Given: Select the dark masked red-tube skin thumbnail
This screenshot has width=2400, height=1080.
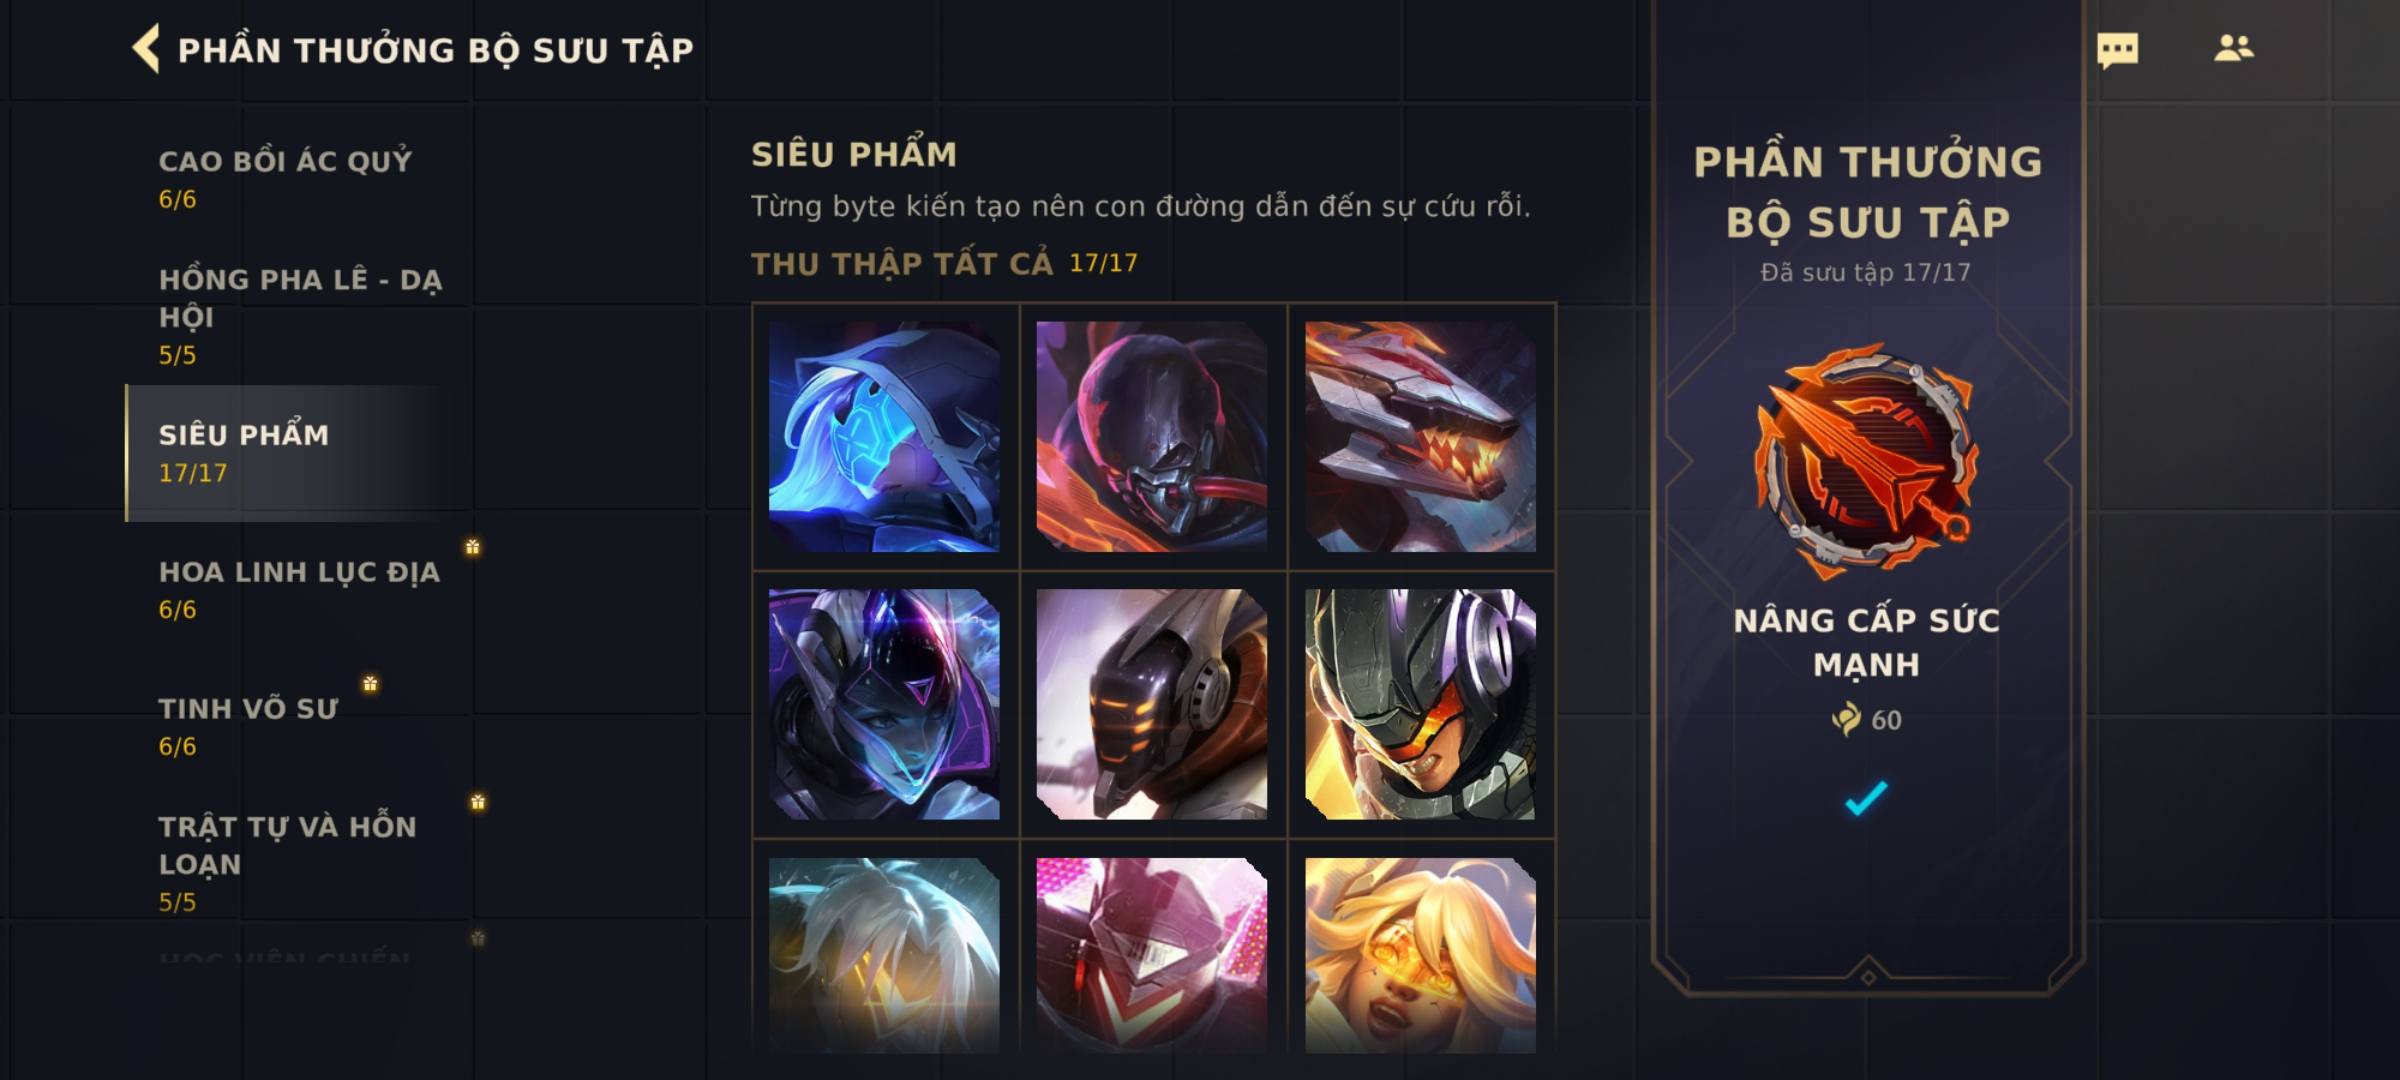Looking at the screenshot, I should point(1152,436).
